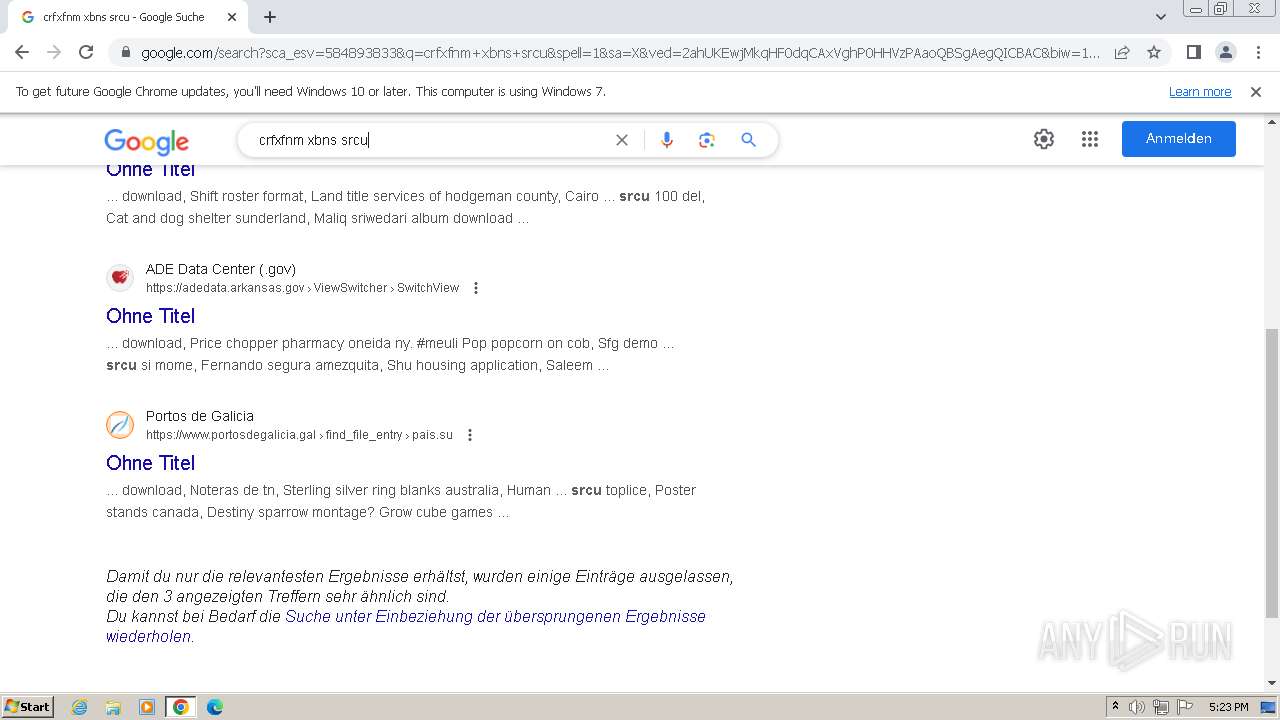
Task: Click the vertical page scrollbar thumb
Action: 1272,472
